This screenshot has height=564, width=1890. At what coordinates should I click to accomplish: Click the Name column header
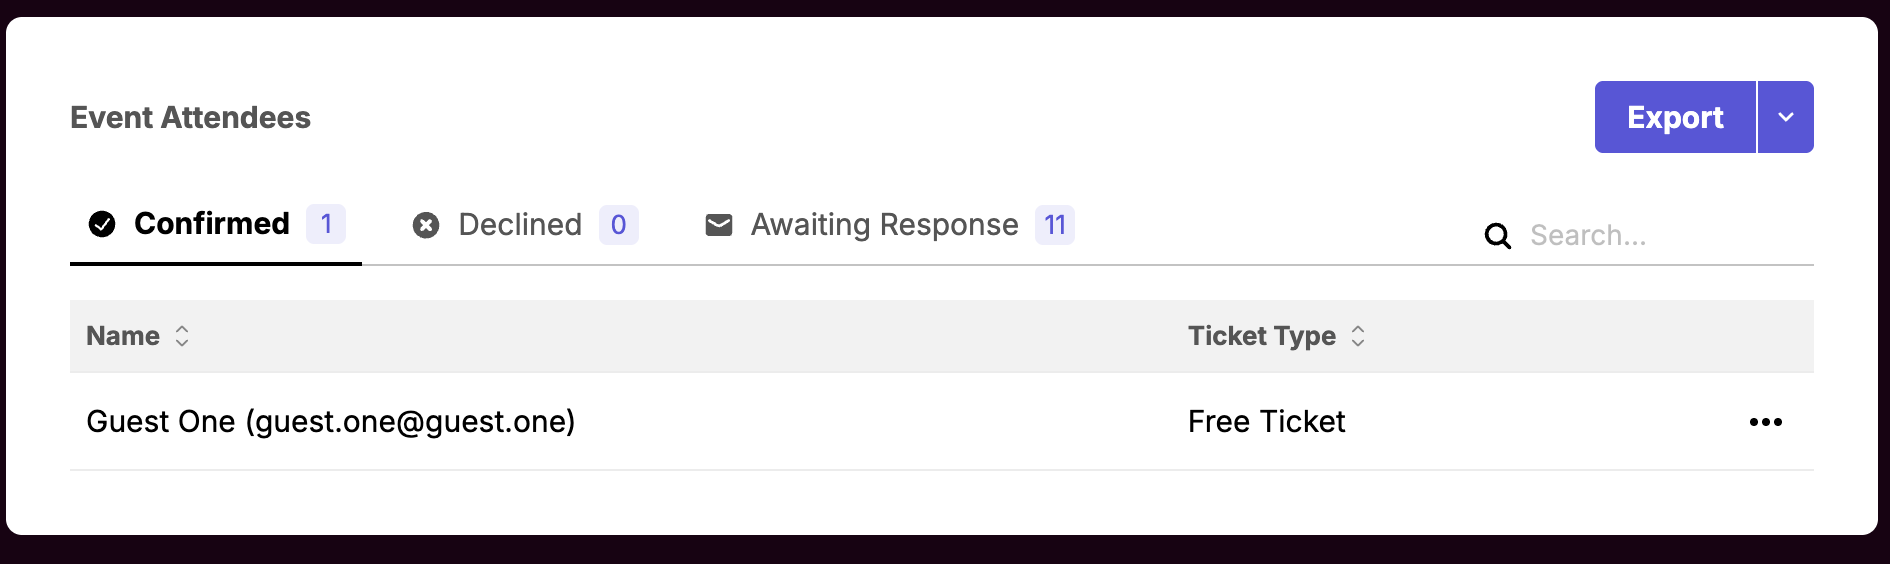123,336
